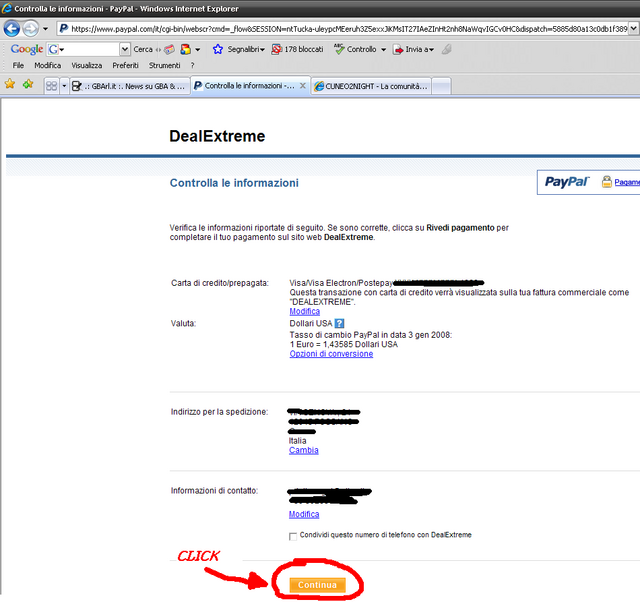Image resolution: width=640 pixels, height=602 pixels.
Task: Open the Favorites Center star icon
Action: click(x=10, y=84)
